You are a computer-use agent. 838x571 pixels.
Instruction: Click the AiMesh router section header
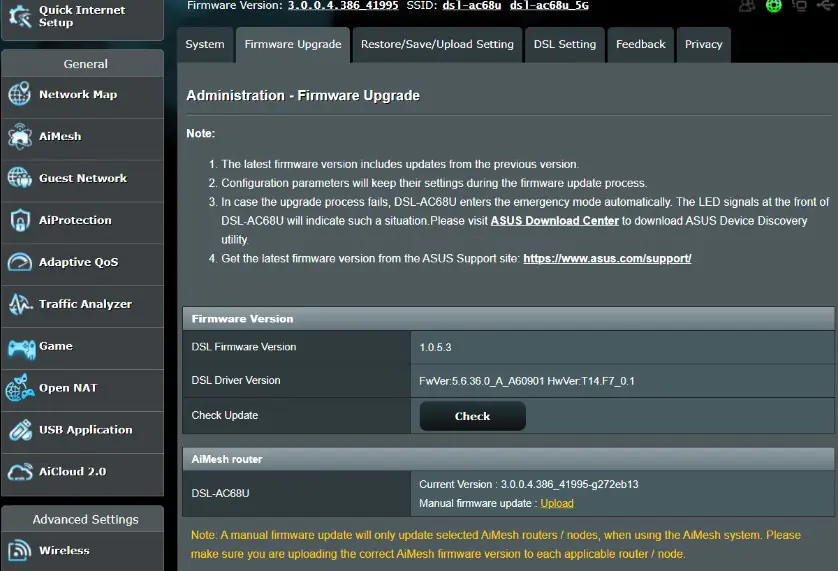coord(508,459)
